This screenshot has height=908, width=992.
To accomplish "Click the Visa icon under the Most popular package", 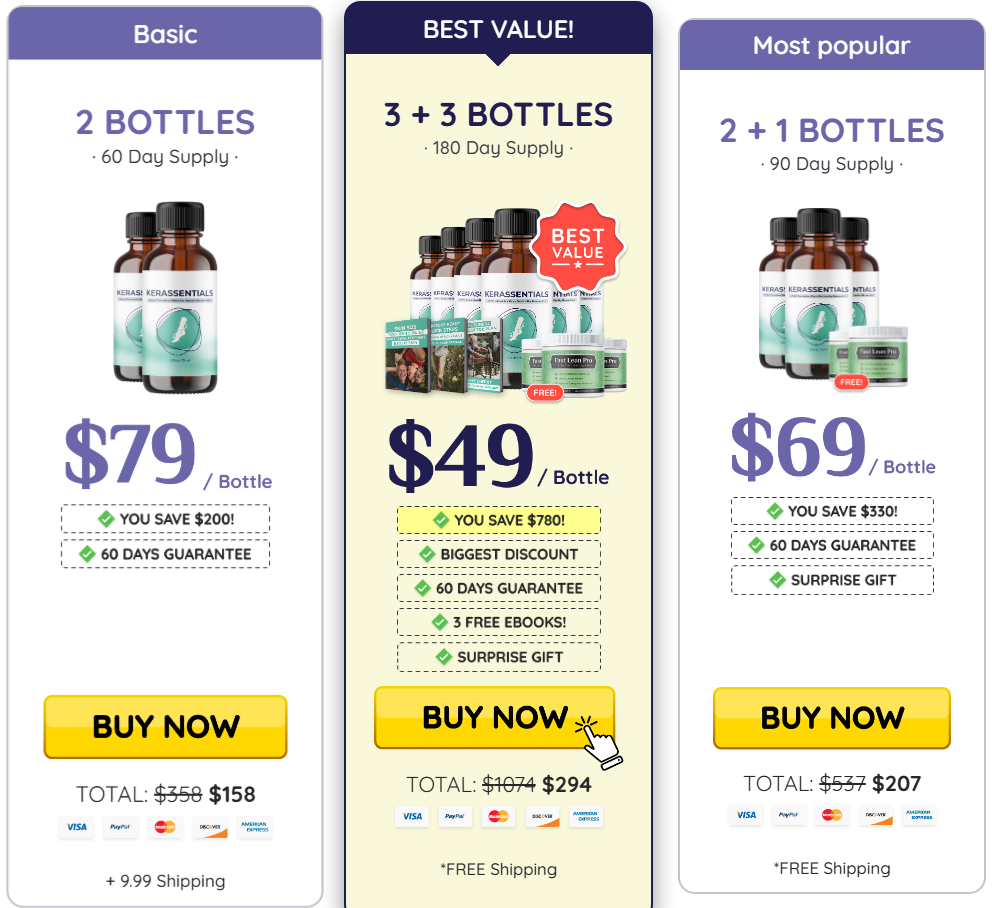I will [x=746, y=815].
